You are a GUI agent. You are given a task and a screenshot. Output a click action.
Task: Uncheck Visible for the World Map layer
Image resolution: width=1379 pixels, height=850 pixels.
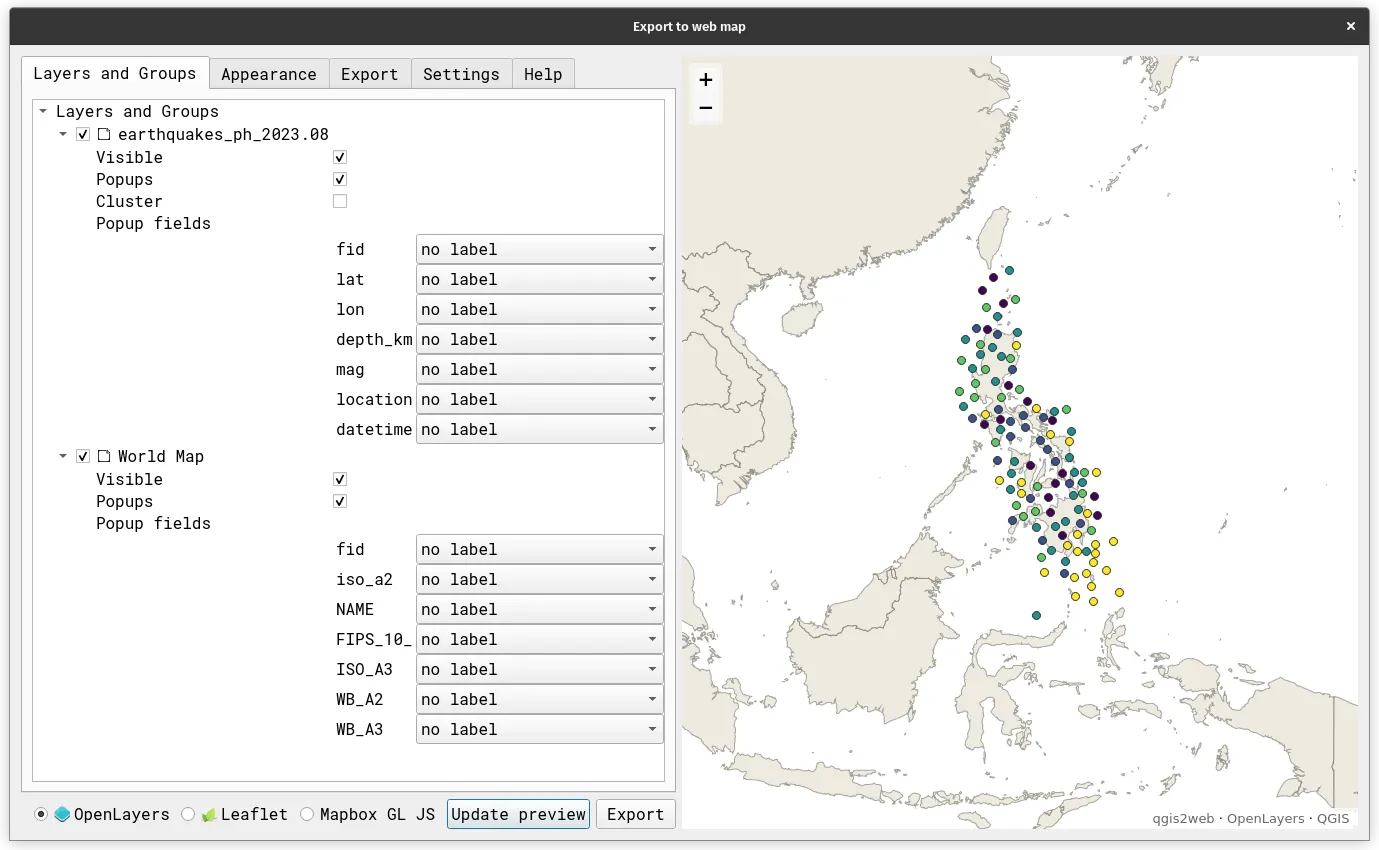(340, 478)
